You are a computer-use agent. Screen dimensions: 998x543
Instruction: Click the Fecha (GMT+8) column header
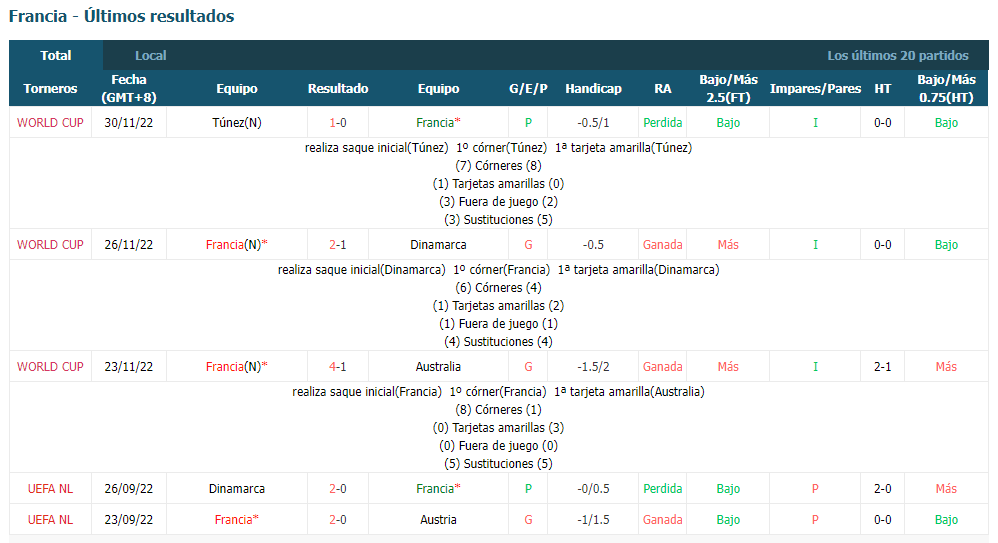(x=129, y=88)
